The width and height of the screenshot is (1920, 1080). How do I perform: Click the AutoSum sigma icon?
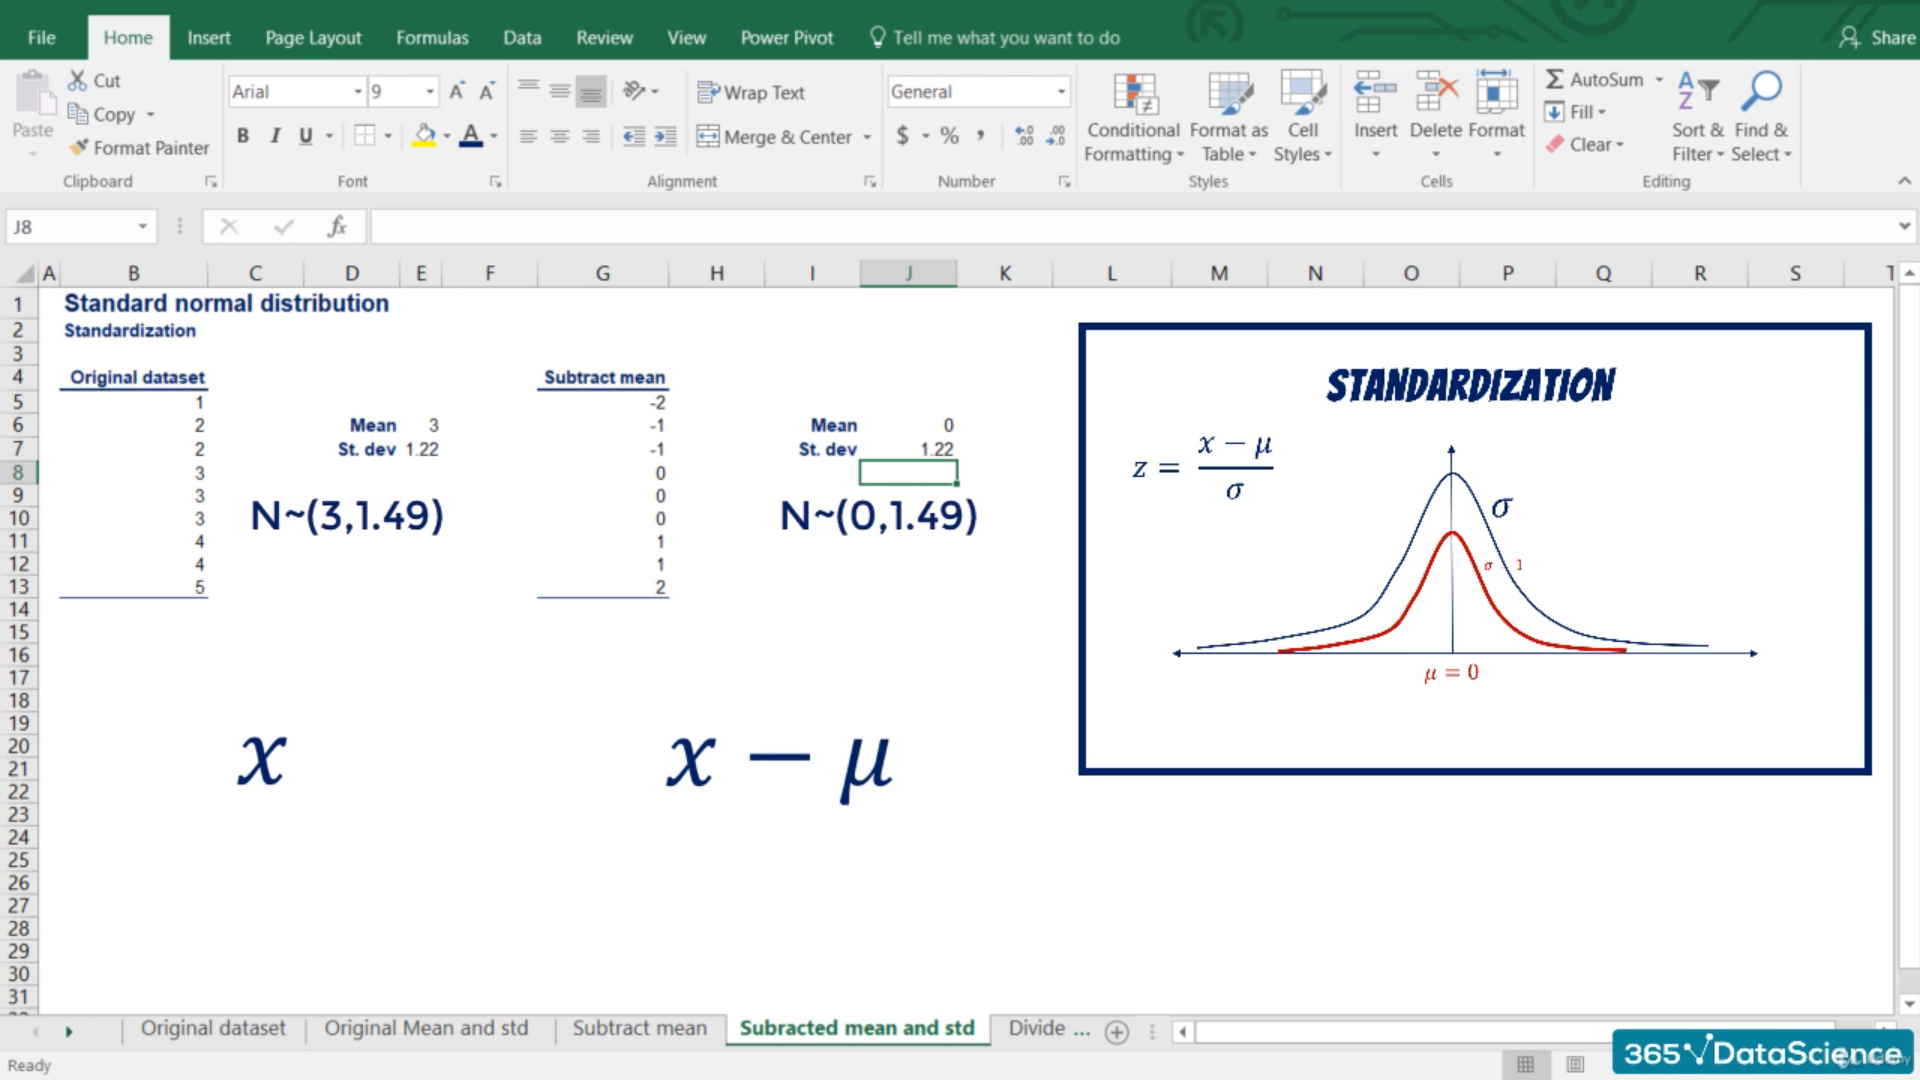(x=1554, y=79)
